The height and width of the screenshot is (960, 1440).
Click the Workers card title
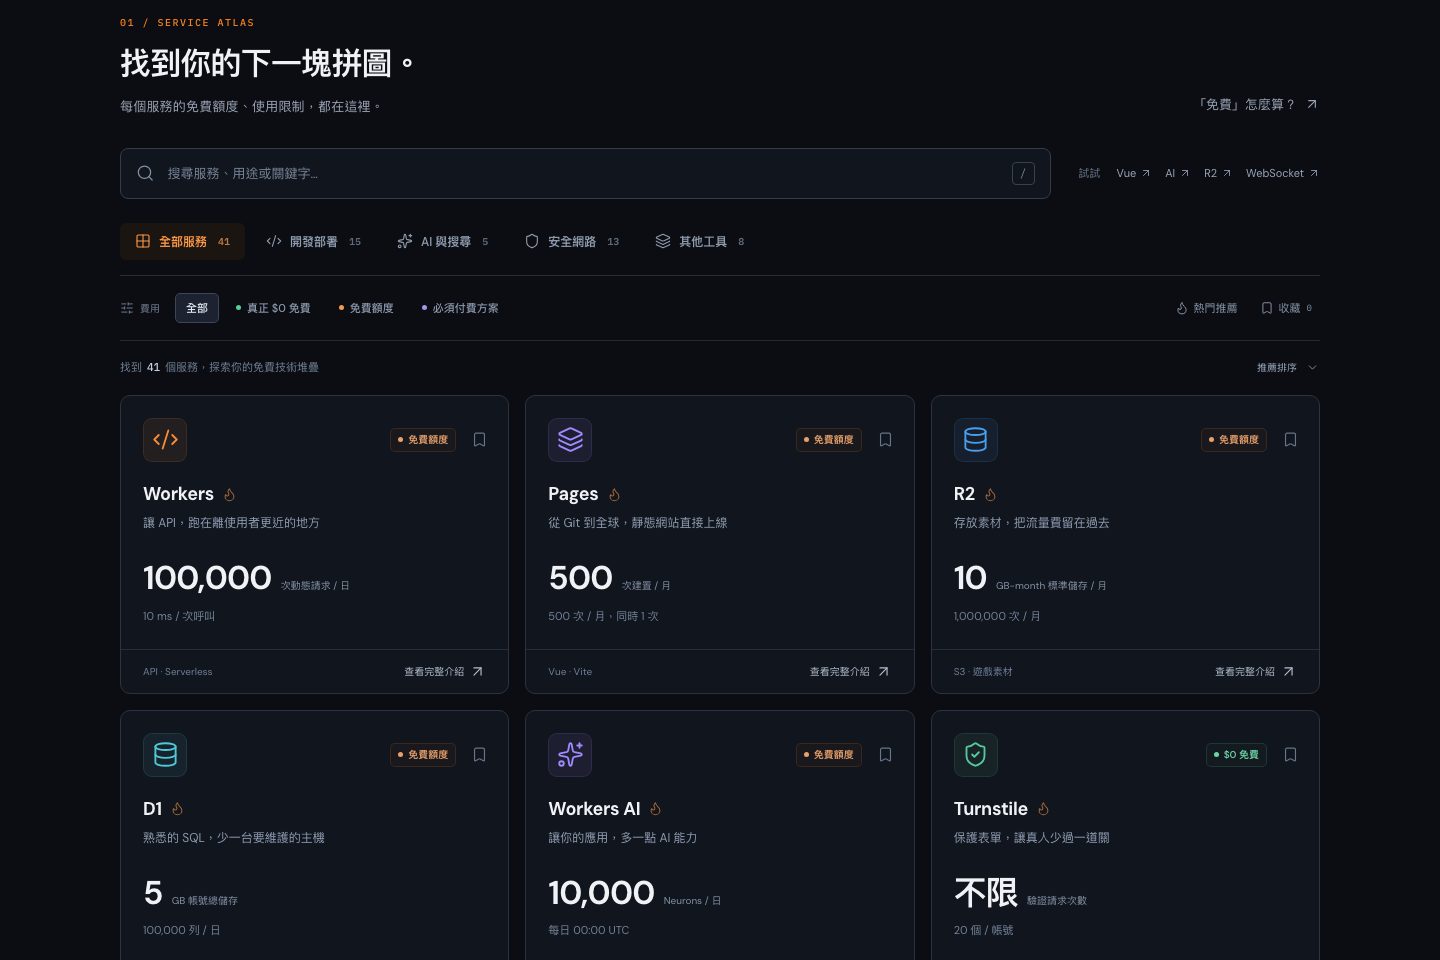click(x=178, y=494)
